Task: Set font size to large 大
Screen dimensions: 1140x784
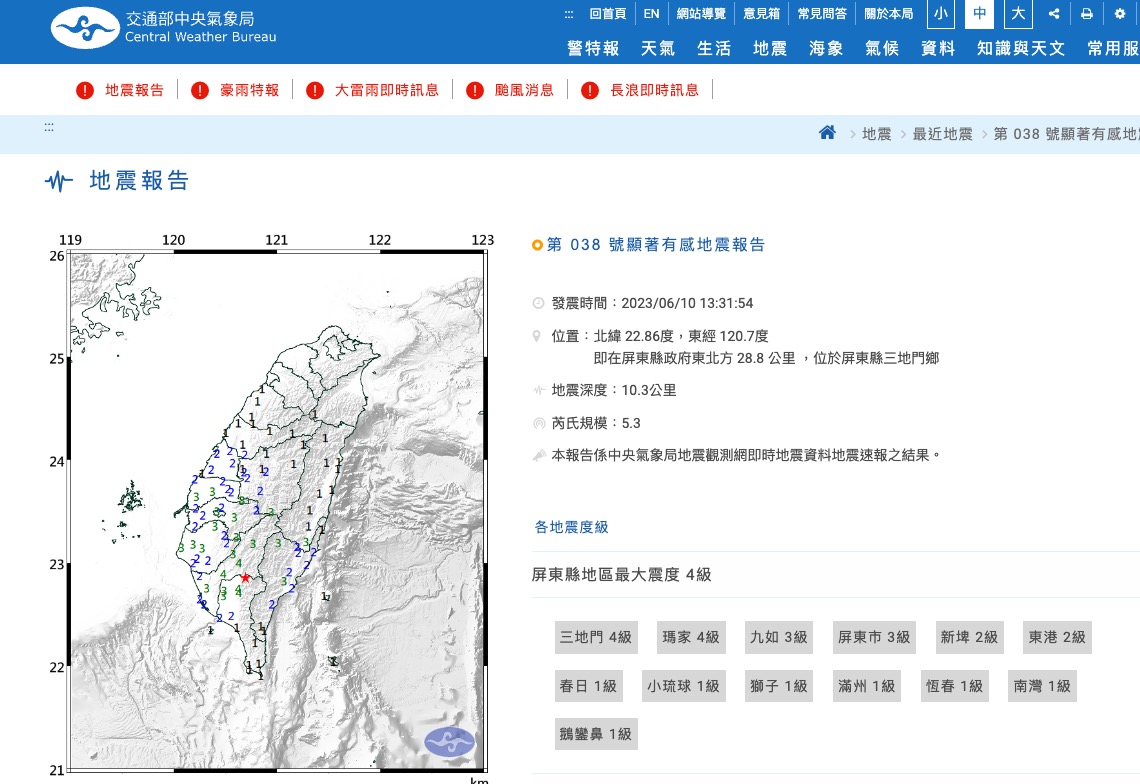Action: (x=1017, y=14)
